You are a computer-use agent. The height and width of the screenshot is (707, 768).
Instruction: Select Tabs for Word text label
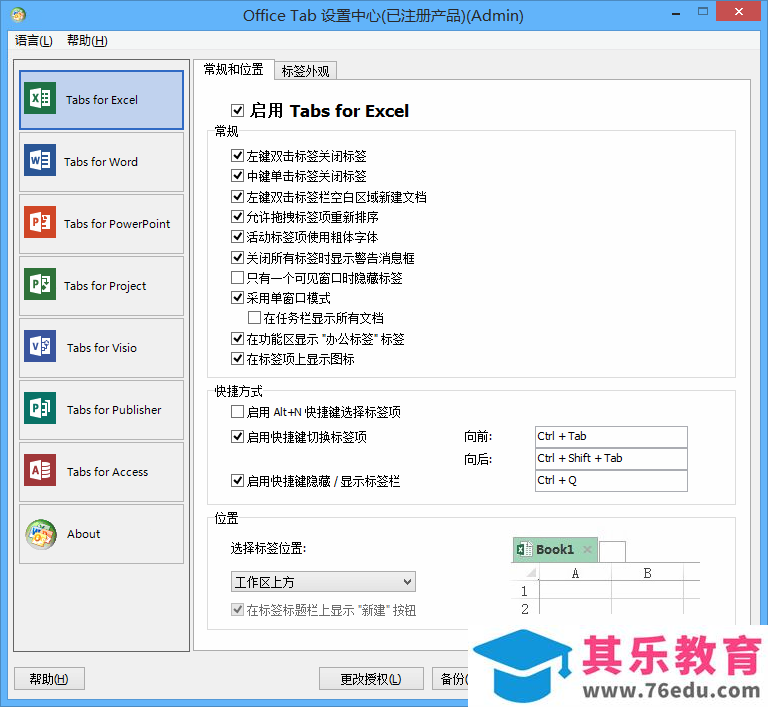(x=101, y=162)
